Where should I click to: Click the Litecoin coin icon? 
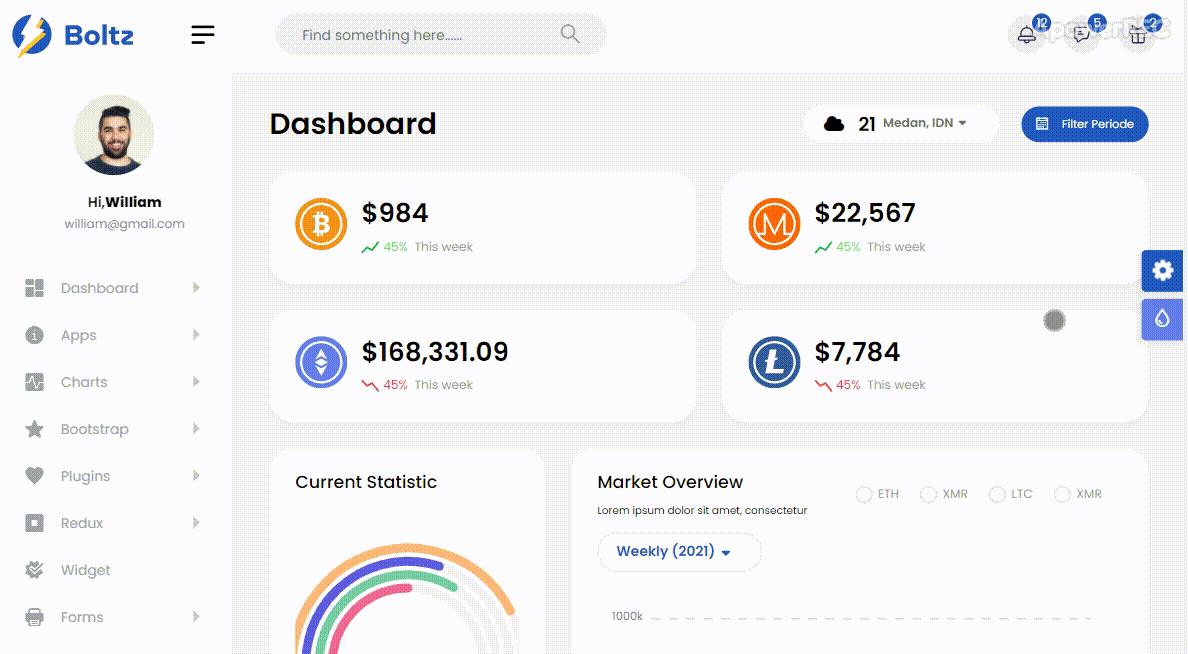pyautogui.click(x=774, y=363)
